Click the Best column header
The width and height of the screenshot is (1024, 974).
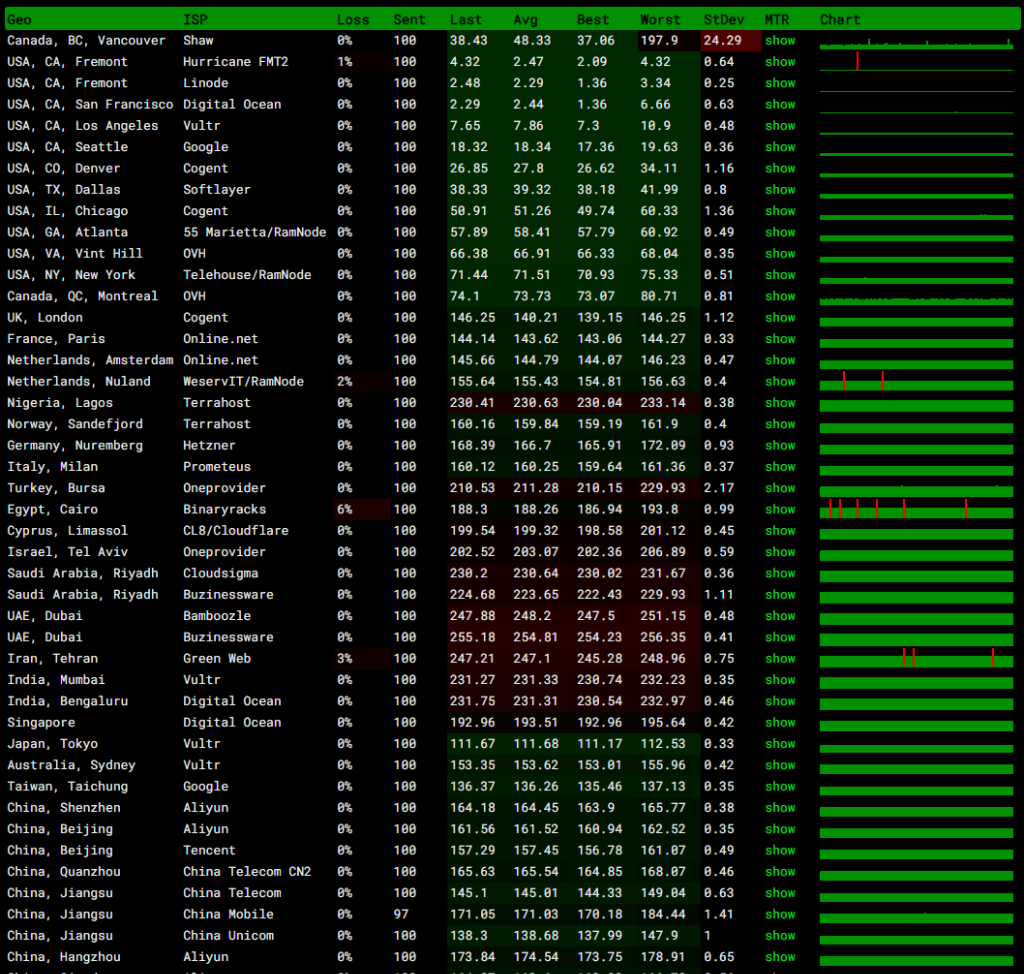[593, 20]
